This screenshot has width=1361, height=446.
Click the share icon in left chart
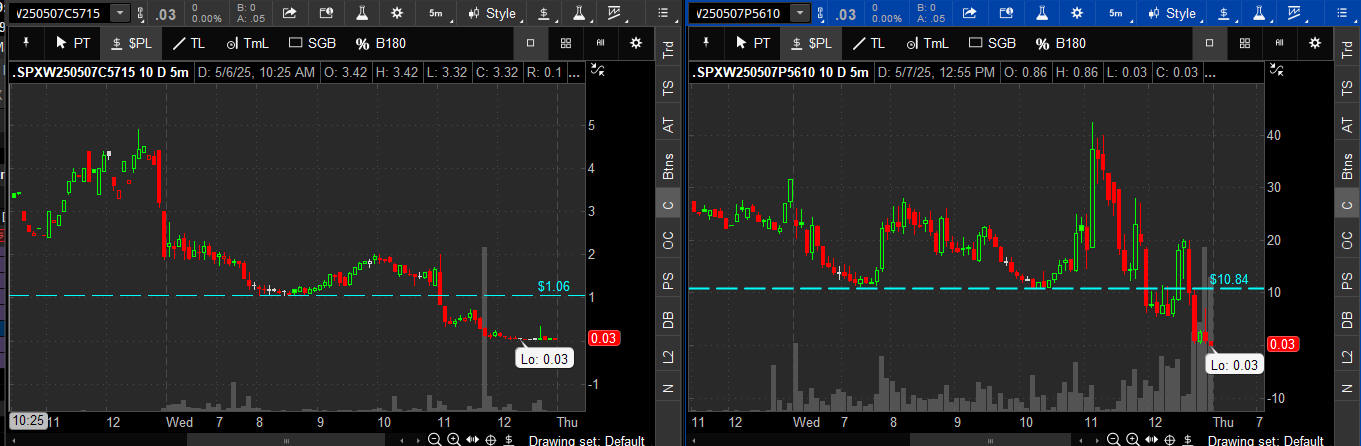point(288,13)
